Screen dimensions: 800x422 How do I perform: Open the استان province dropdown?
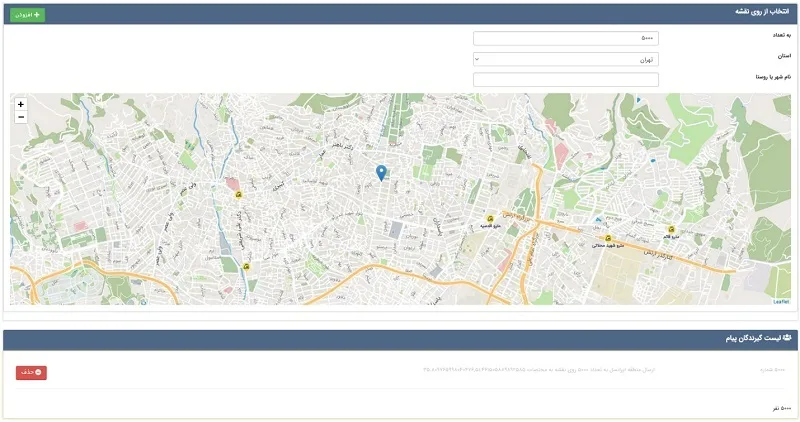(x=566, y=59)
